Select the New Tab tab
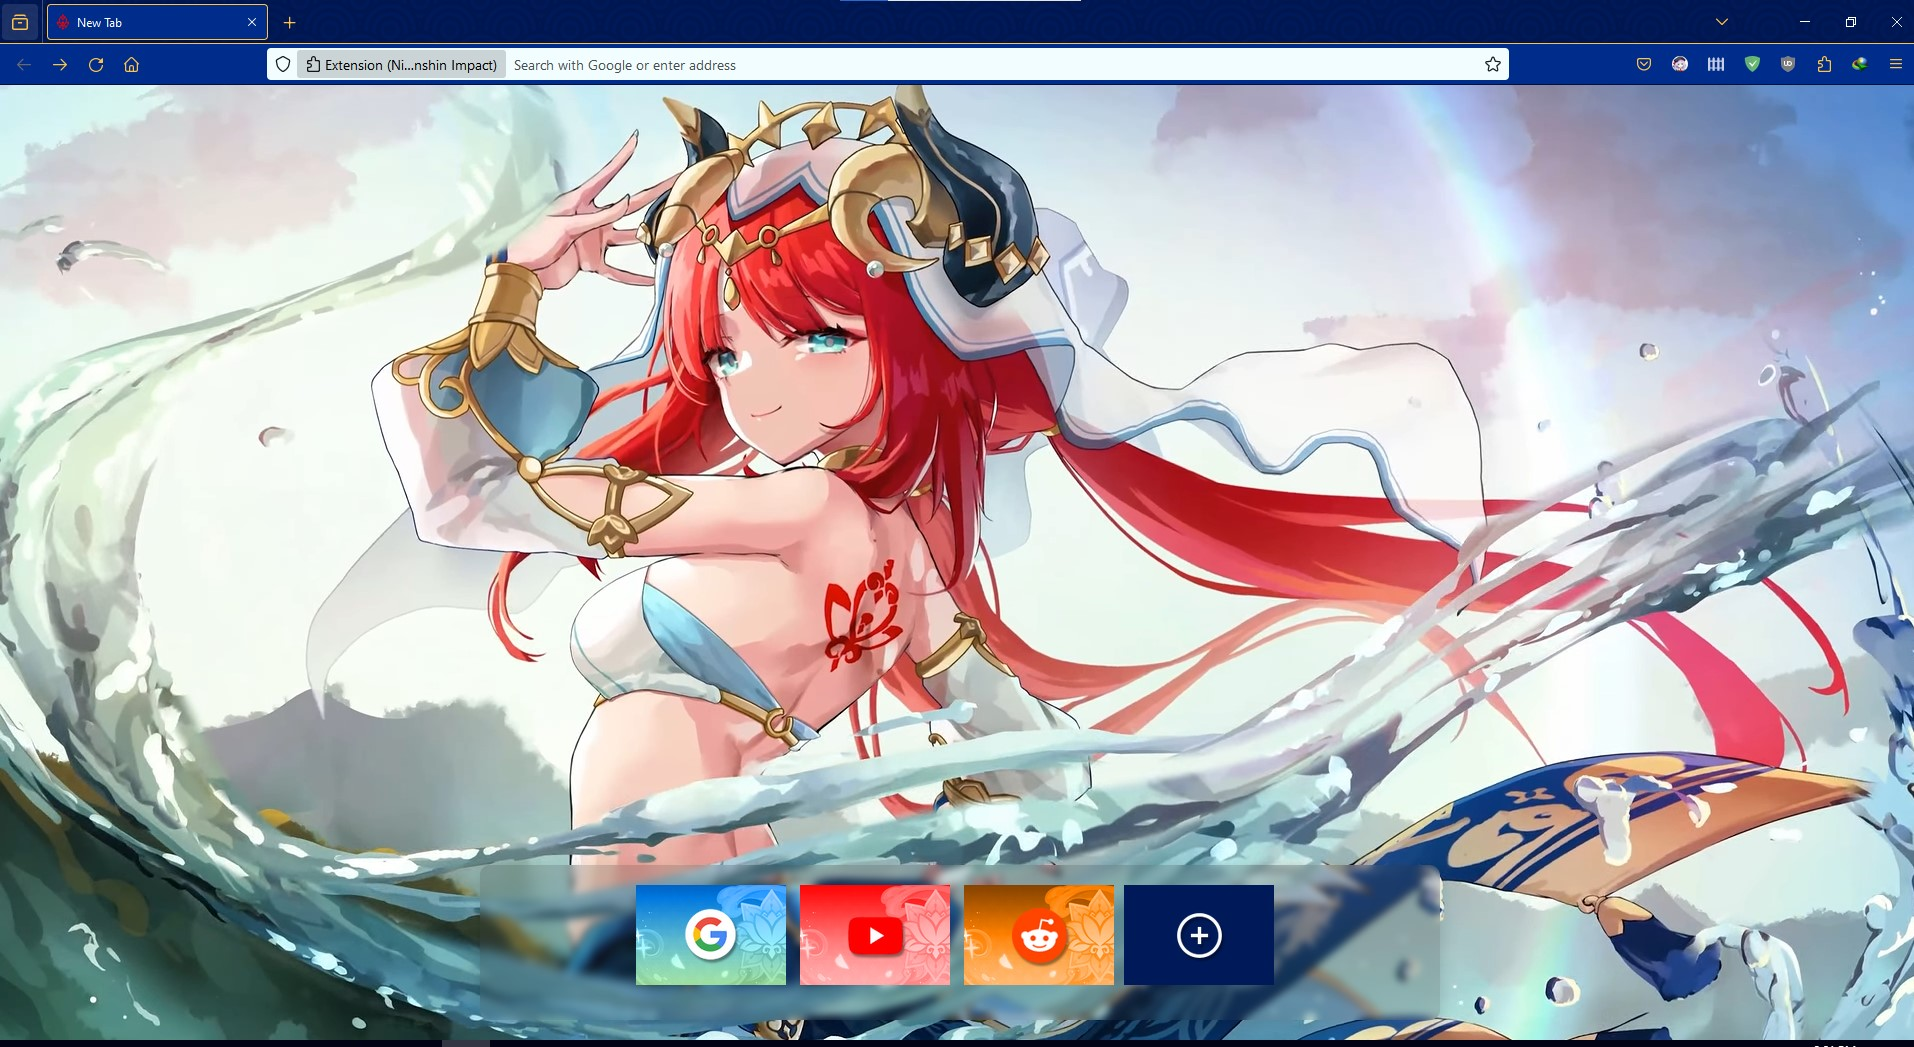 (x=157, y=22)
